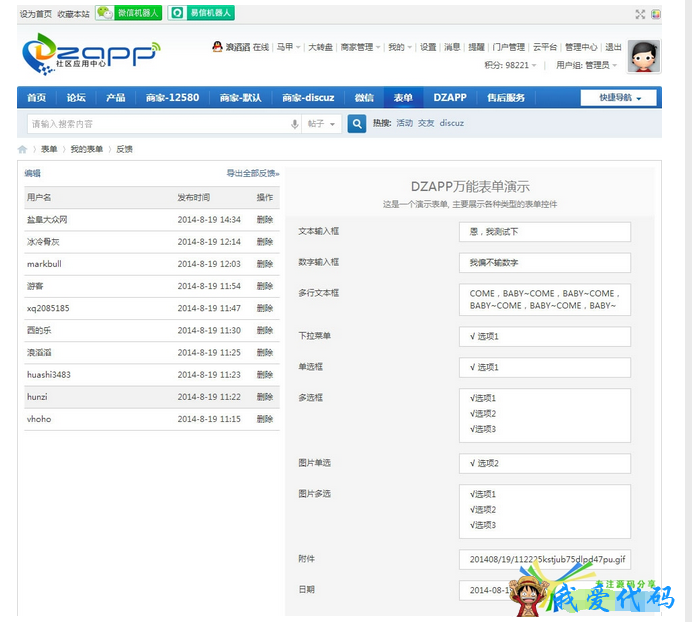Click the DZAPP logo

pos(90,53)
